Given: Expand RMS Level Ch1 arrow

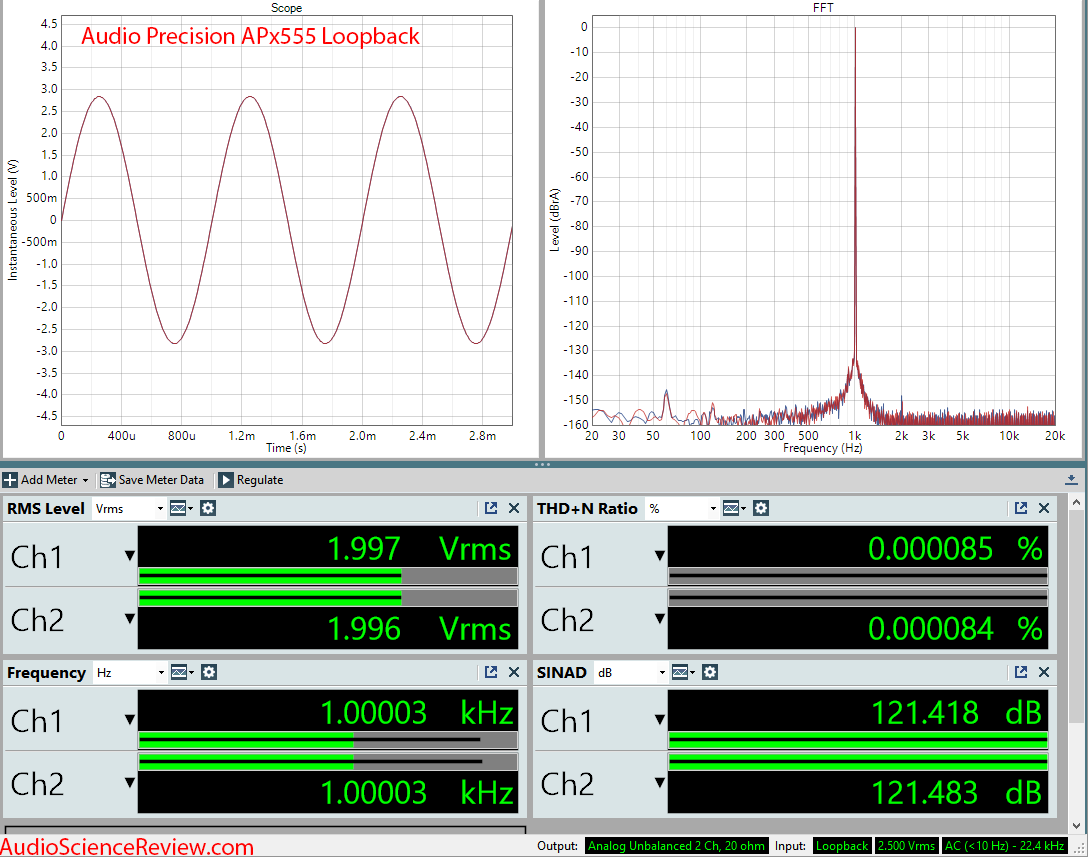Looking at the screenshot, I should (130, 556).
